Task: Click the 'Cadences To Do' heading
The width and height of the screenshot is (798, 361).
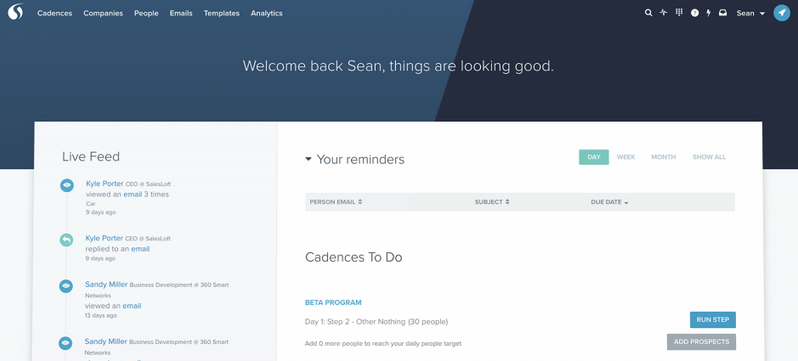Action: pyautogui.click(x=354, y=257)
